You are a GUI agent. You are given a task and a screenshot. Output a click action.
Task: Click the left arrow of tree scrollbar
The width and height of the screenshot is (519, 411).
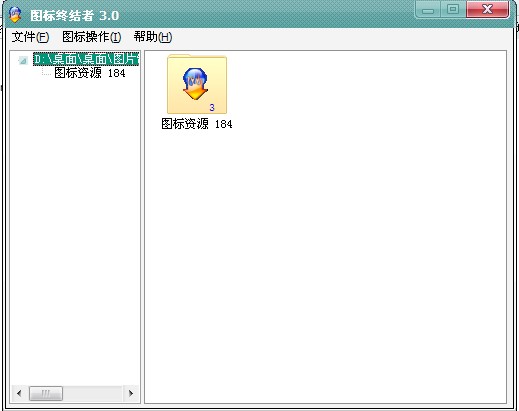point(19,393)
